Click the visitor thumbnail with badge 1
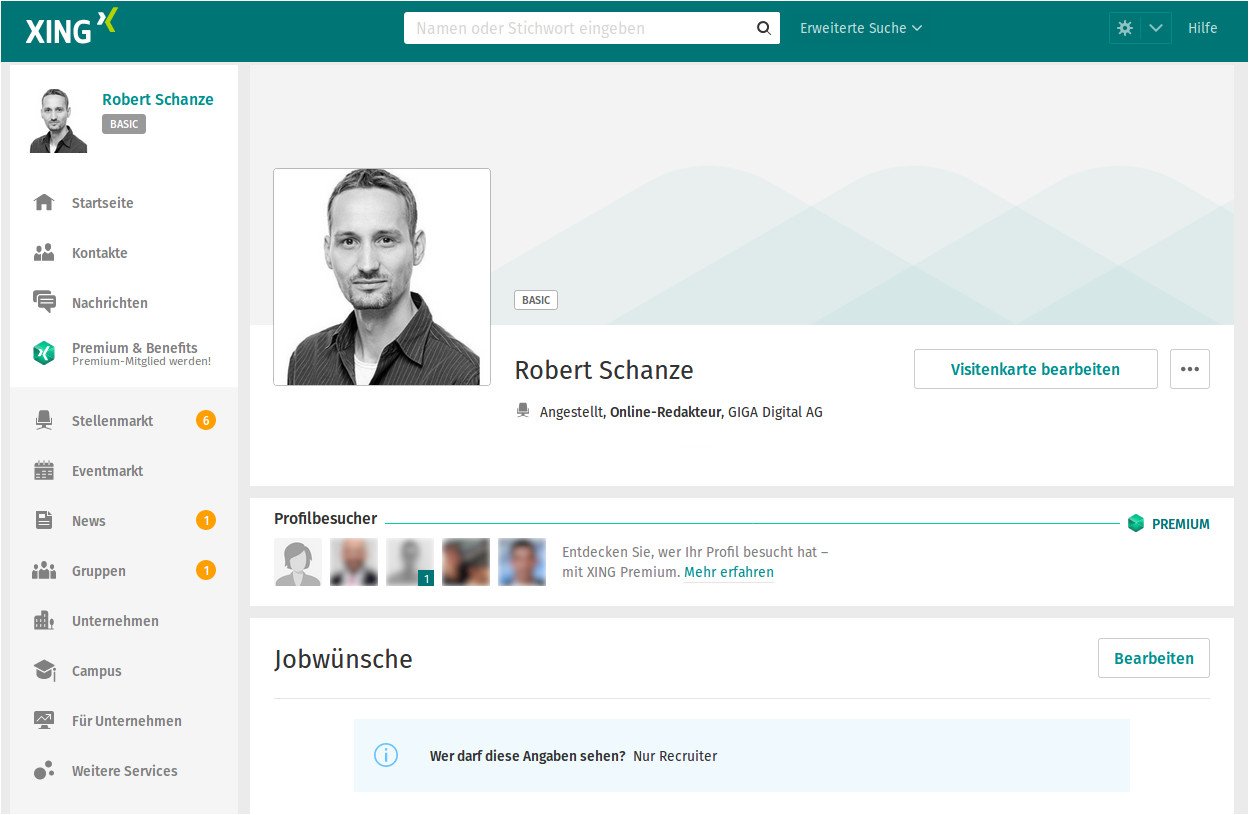This screenshot has width=1249, height=815. coord(410,562)
